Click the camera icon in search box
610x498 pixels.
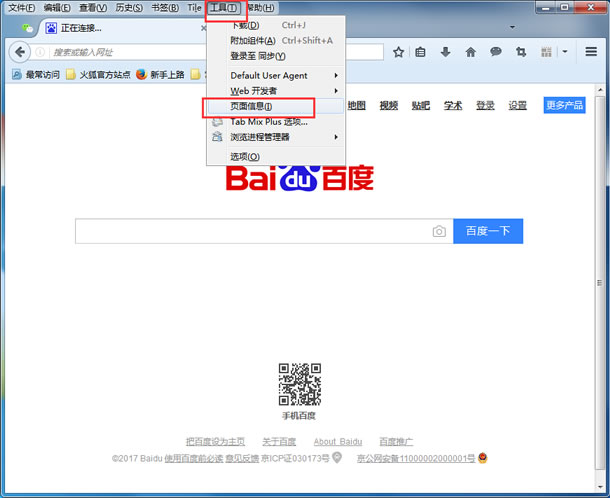click(438, 232)
